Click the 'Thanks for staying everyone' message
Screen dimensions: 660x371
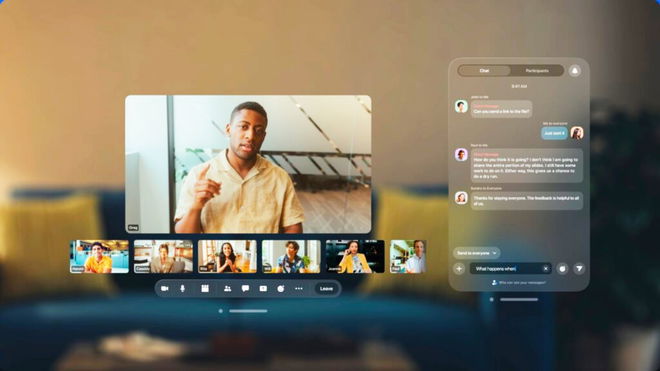527,201
